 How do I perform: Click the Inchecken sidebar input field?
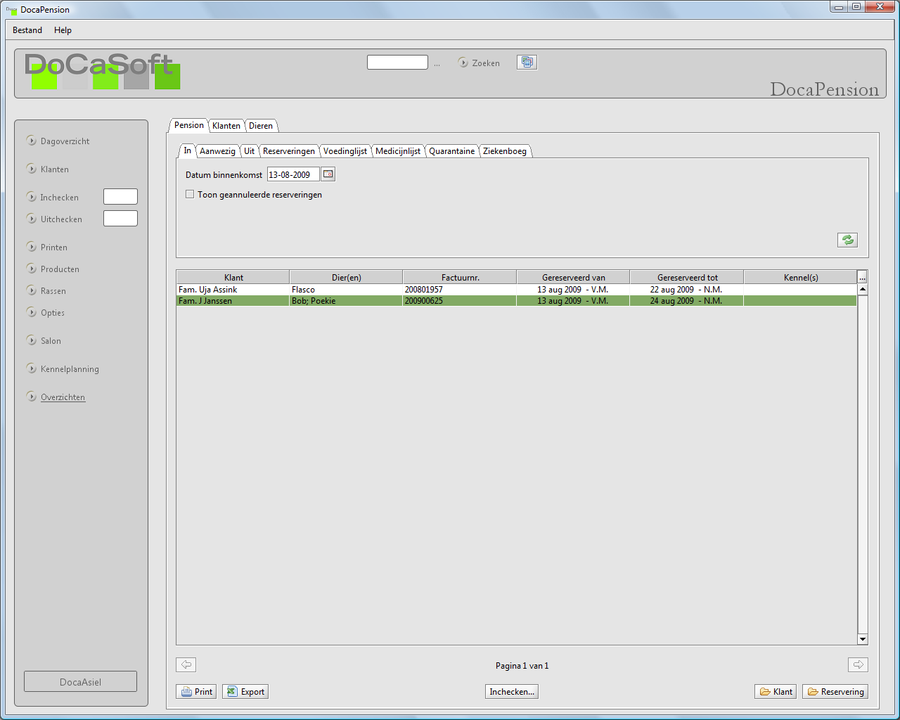pos(120,196)
